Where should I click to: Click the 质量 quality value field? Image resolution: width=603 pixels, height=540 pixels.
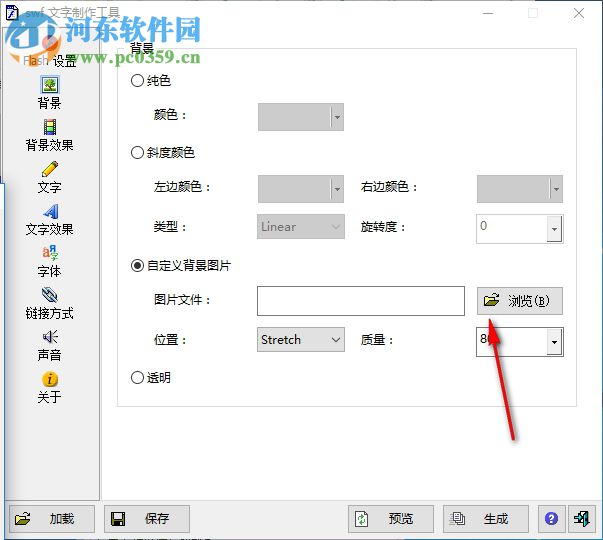[511, 342]
